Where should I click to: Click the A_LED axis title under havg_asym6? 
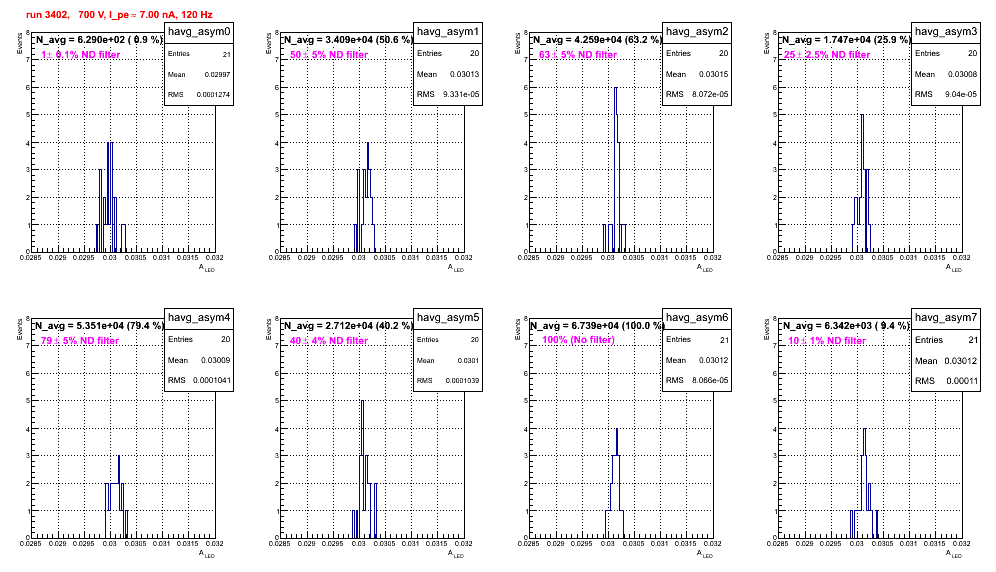[x=705, y=555]
